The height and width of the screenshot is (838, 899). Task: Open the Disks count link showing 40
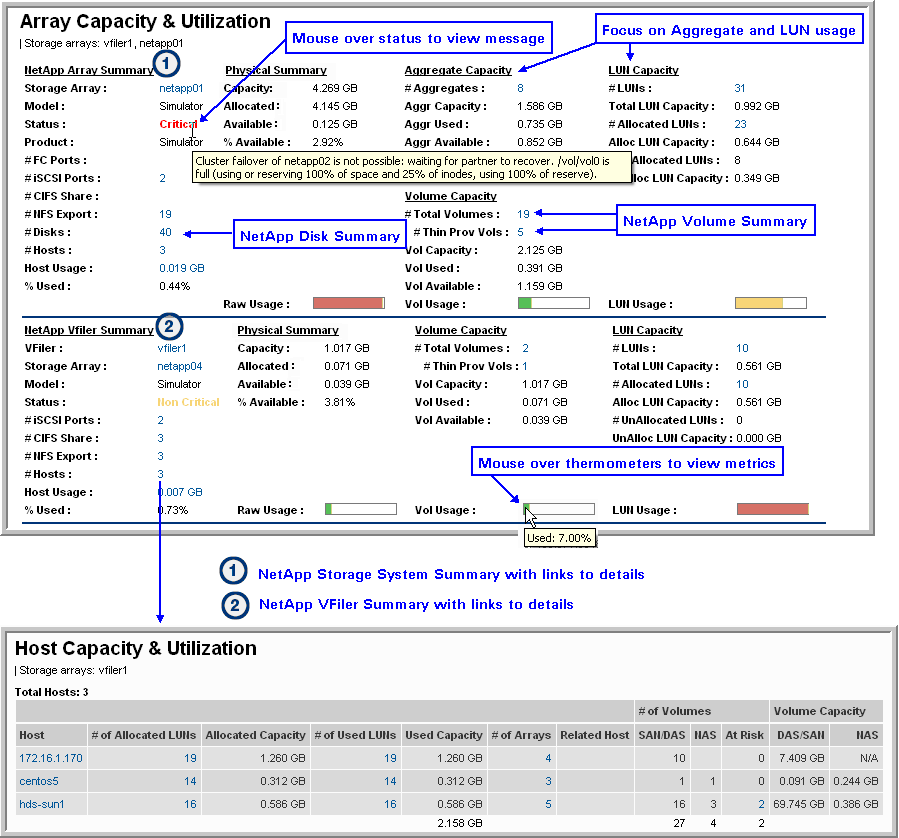tap(165, 233)
